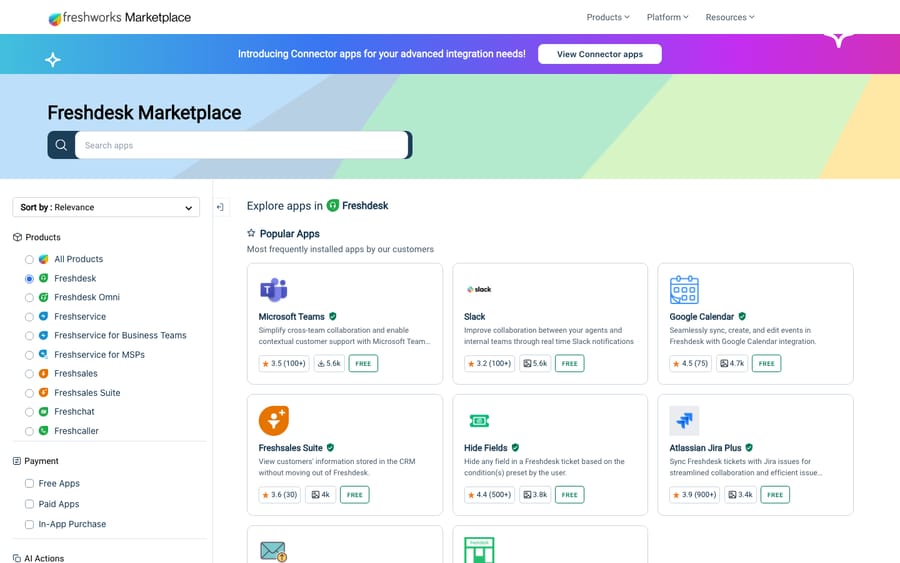This screenshot has width=900, height=563.
Task: Select the All Products radio option
Action: pyautogui.click(x=29, y=259)
